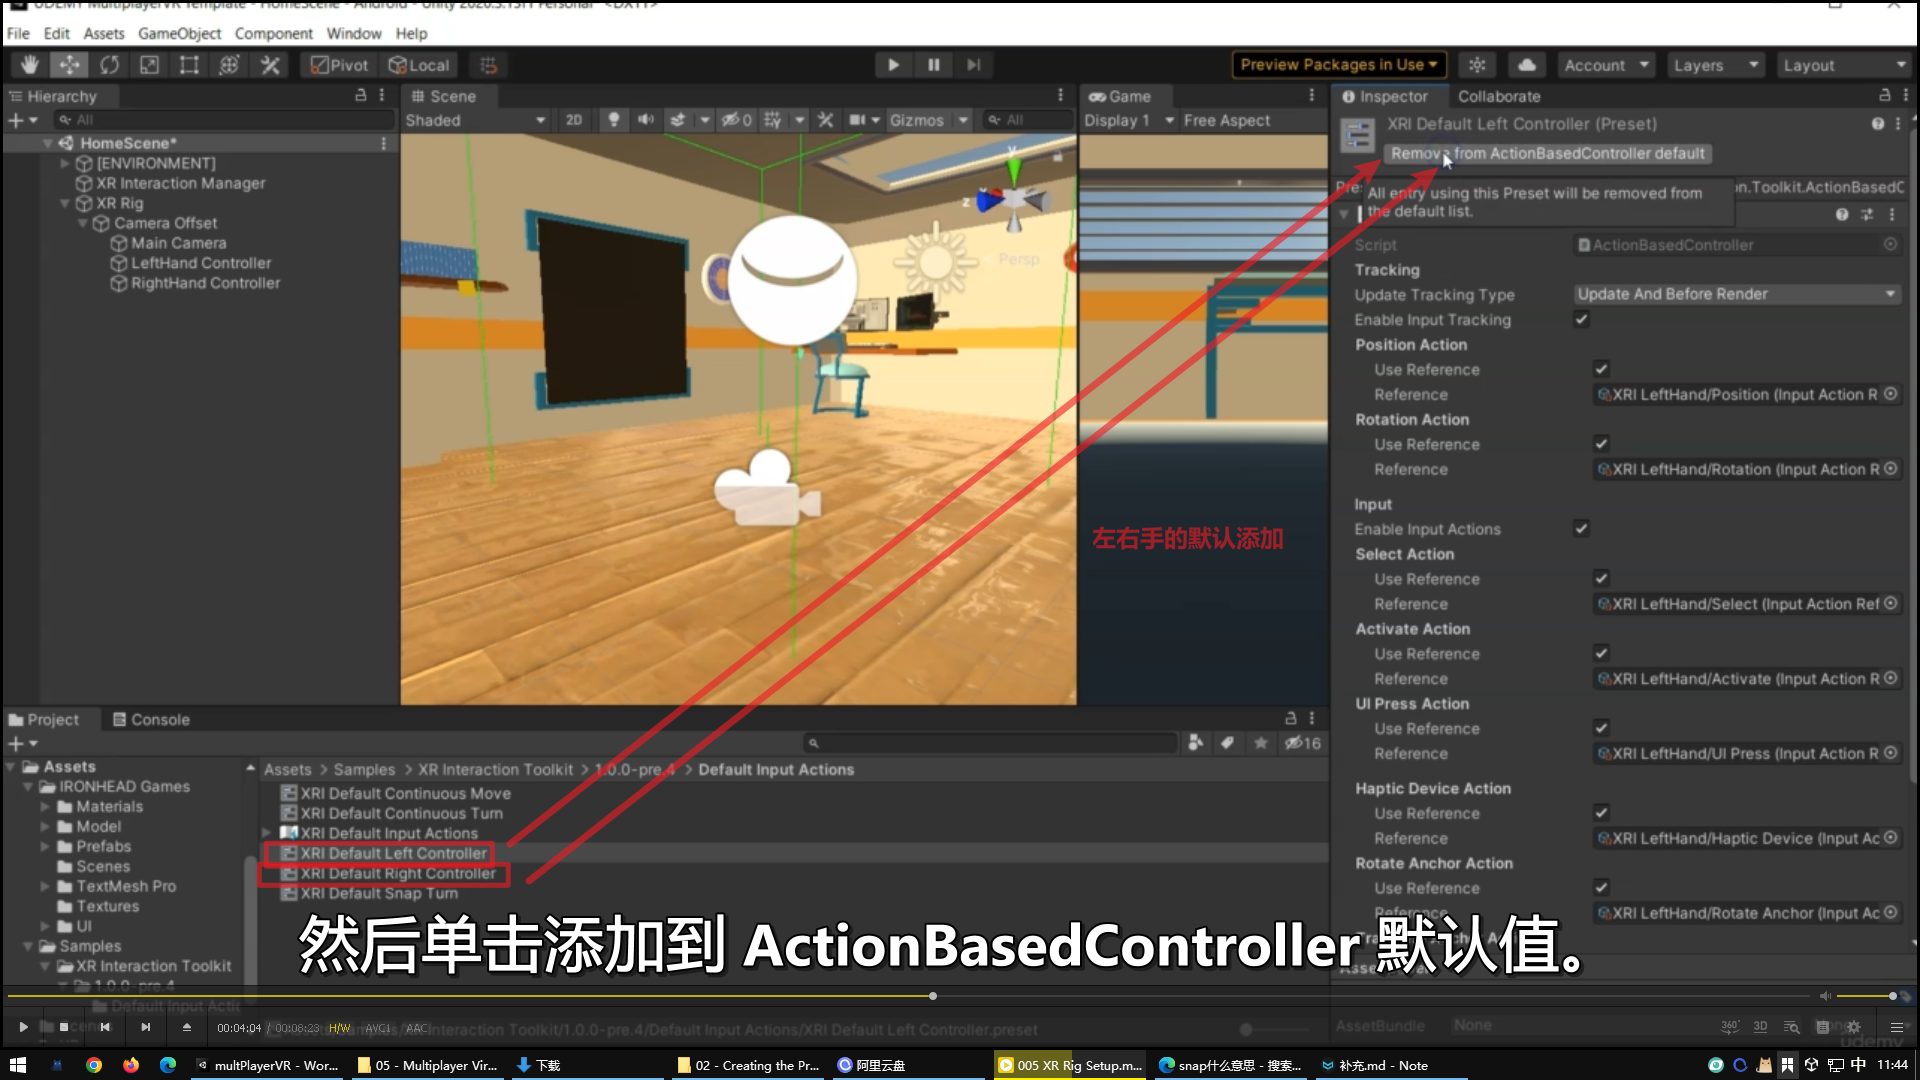Switch to the Game tab
Screen dimensions: 1920x1080
(x=1120, y=96)
